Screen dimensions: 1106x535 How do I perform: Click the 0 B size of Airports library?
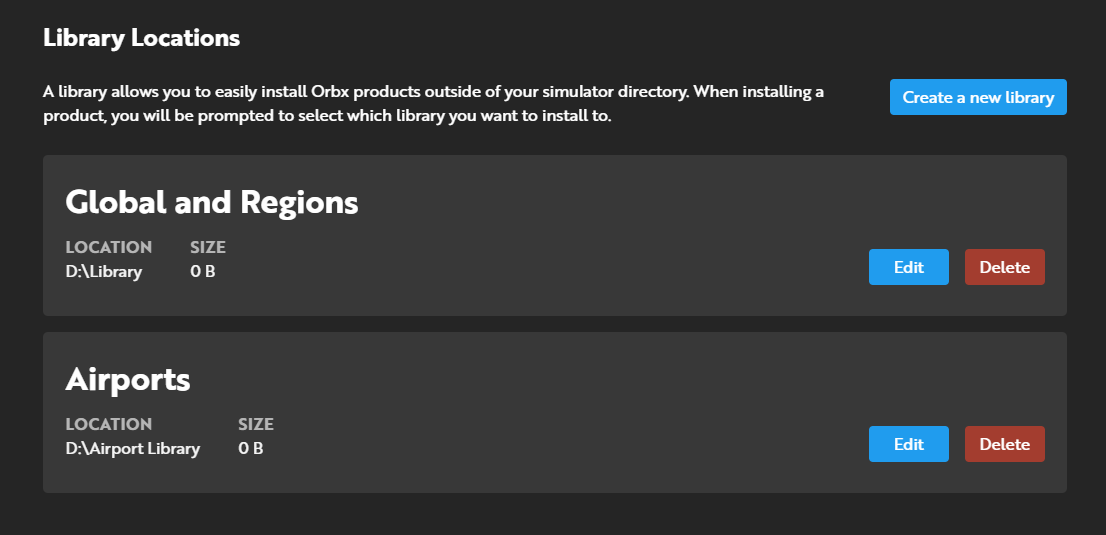tap(251, 448)
